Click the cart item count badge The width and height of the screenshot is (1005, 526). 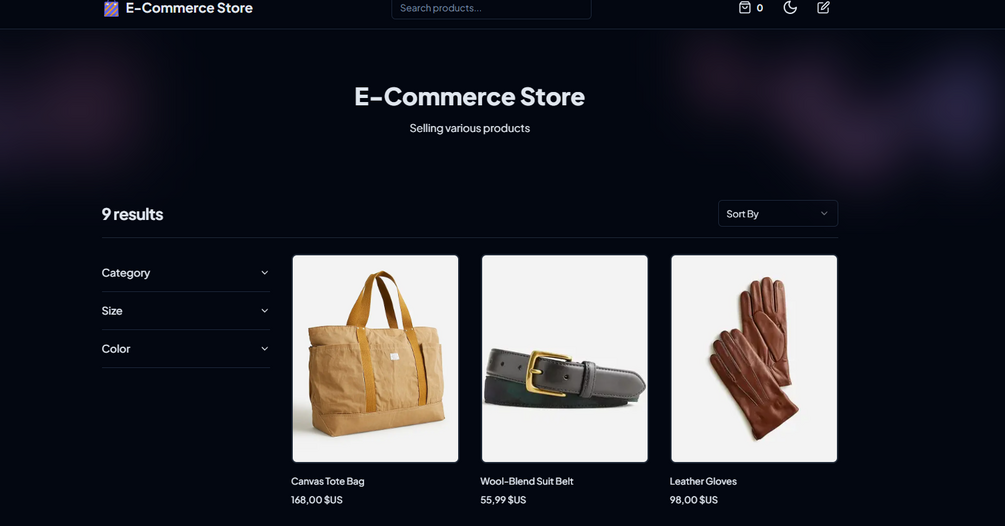(760, 8)
